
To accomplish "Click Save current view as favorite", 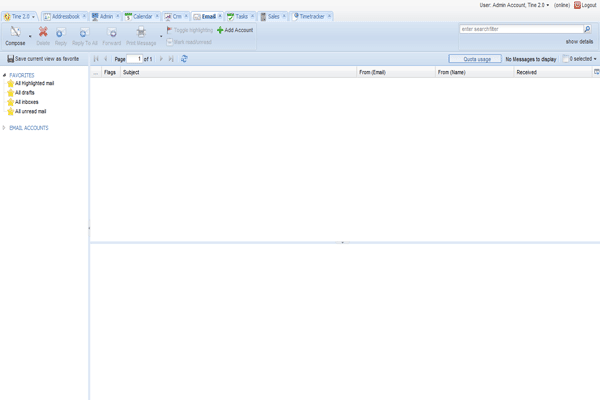I will pyautogui.click(x=43, y=59).
